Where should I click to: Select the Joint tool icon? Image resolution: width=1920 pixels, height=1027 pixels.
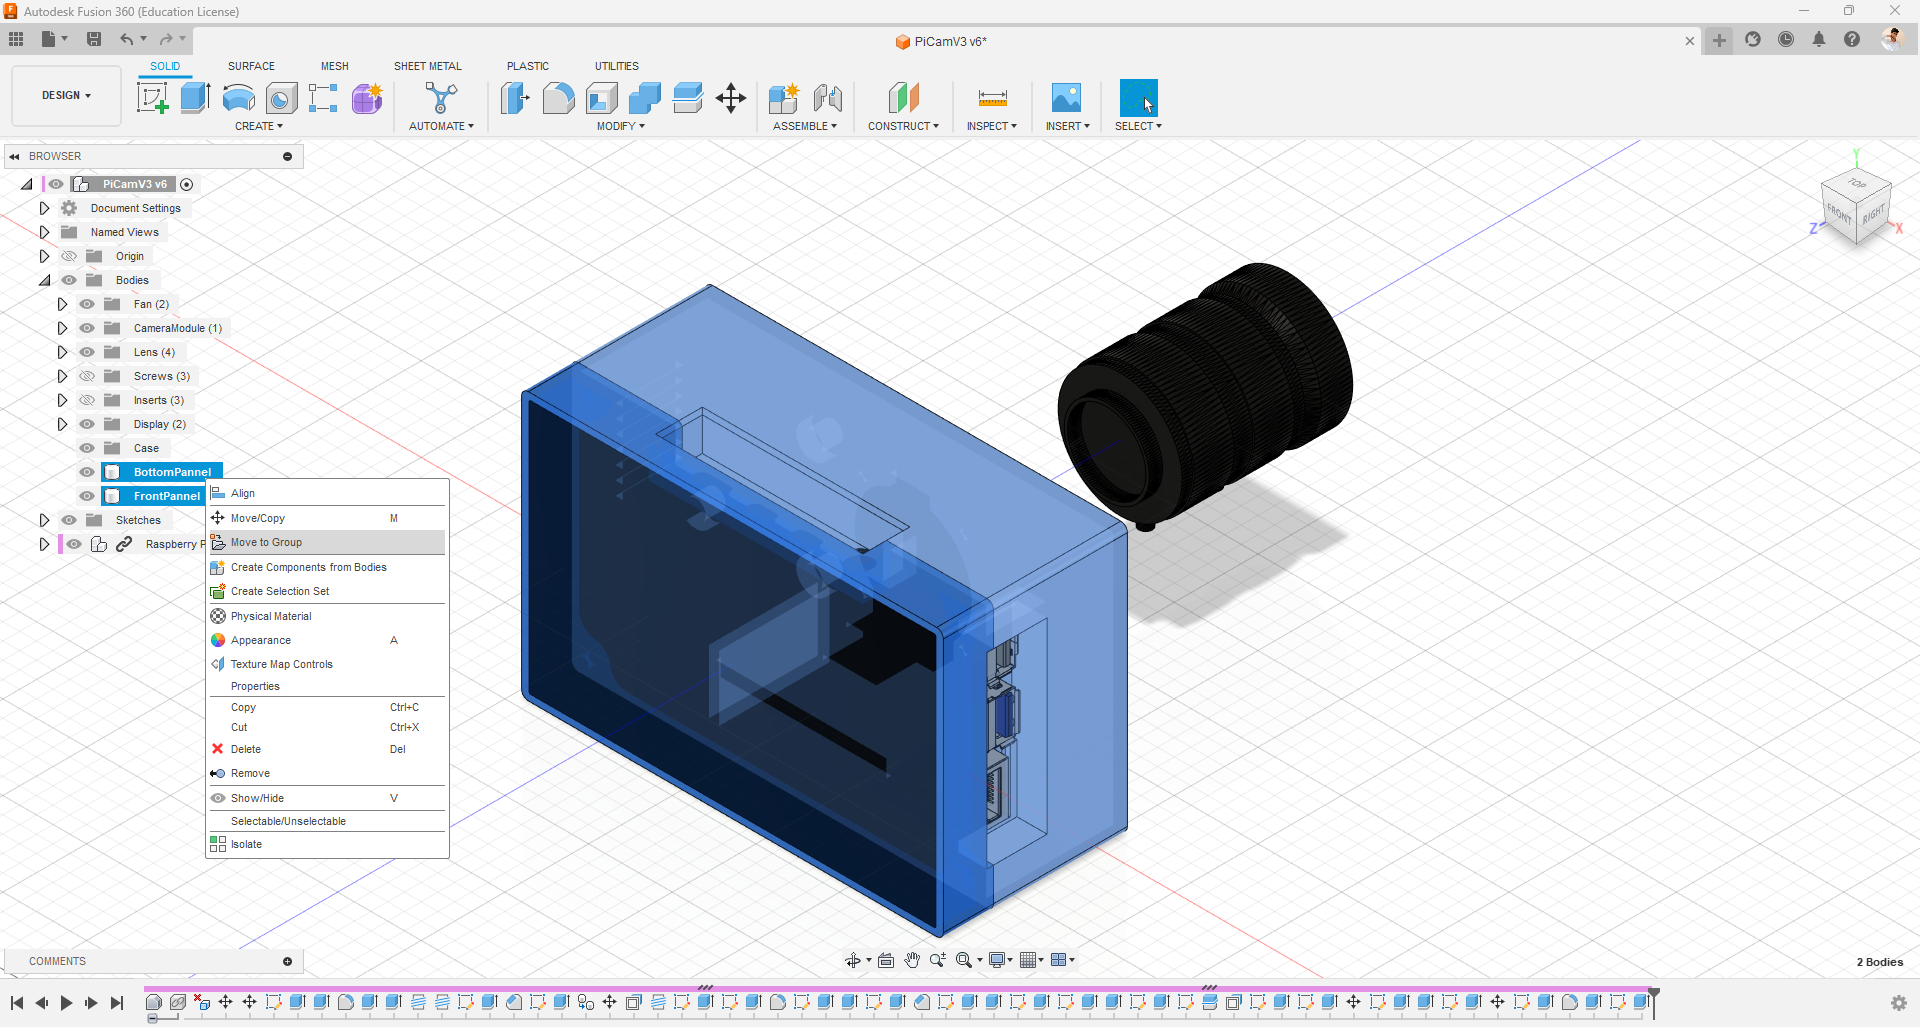pos(827,98)
